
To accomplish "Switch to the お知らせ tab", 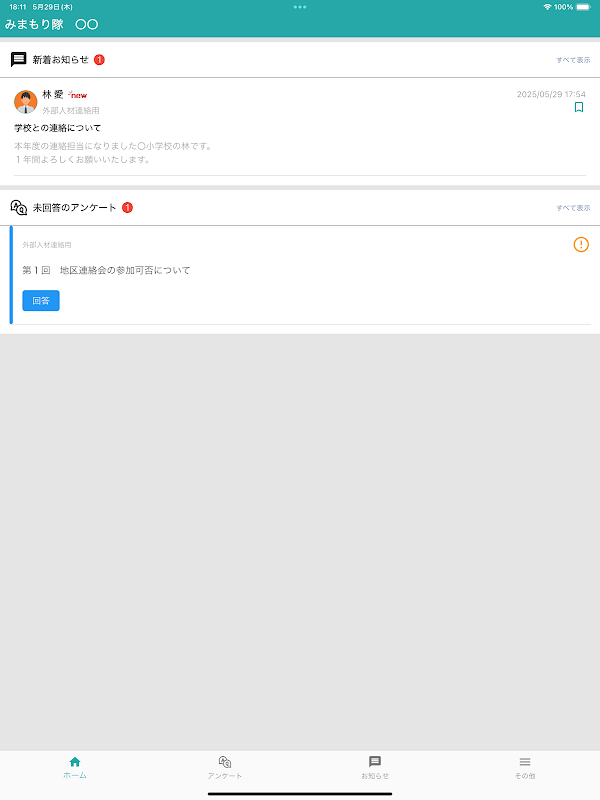I will point(375,768).
